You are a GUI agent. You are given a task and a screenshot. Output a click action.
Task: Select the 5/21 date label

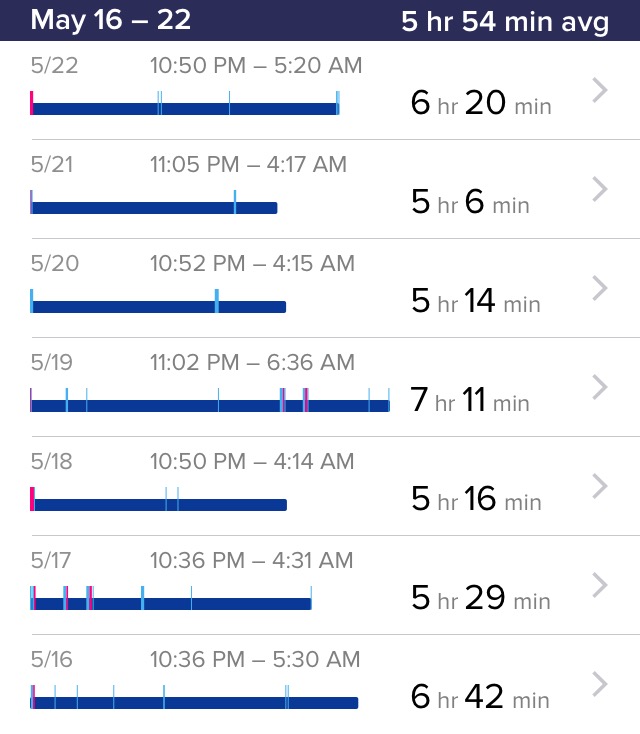[x=52, y=165]
